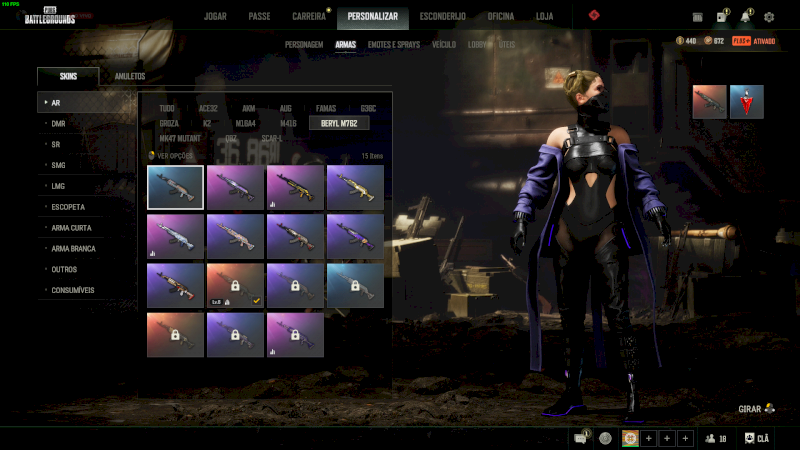Image resolution: width=800 pixels, height=450 pixels.
Task: Click the orange PLUS+ badge
Action: (741, 41)
